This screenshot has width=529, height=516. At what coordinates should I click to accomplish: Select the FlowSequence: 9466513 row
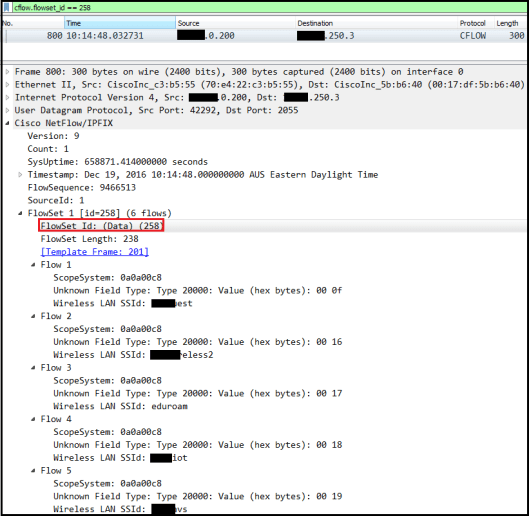pos(82,188)
